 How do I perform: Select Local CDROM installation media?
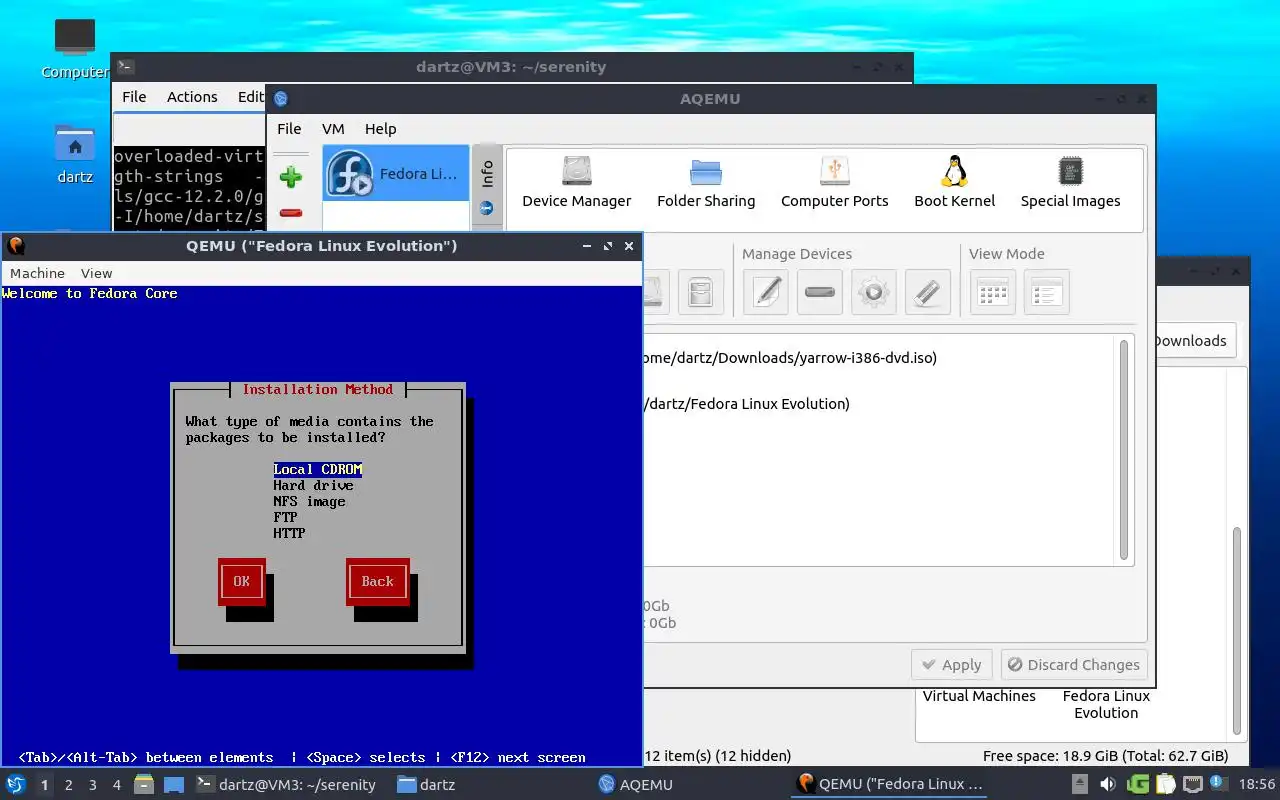318,469
